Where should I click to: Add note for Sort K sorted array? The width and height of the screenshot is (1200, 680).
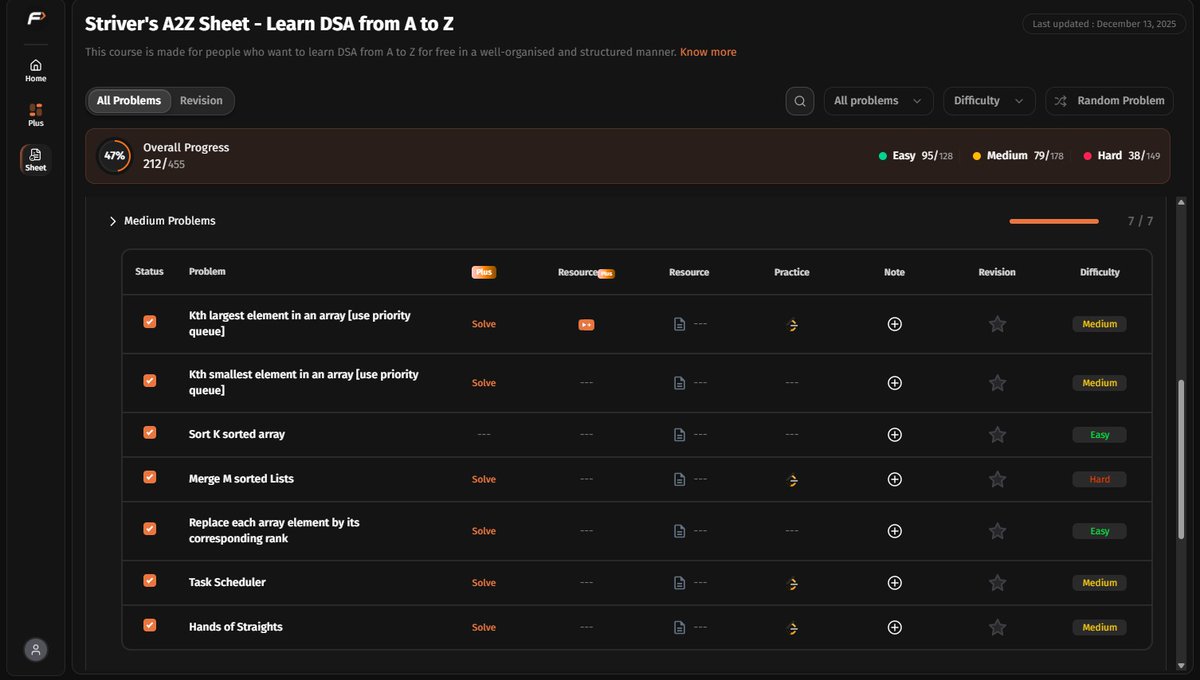[895, 435]
